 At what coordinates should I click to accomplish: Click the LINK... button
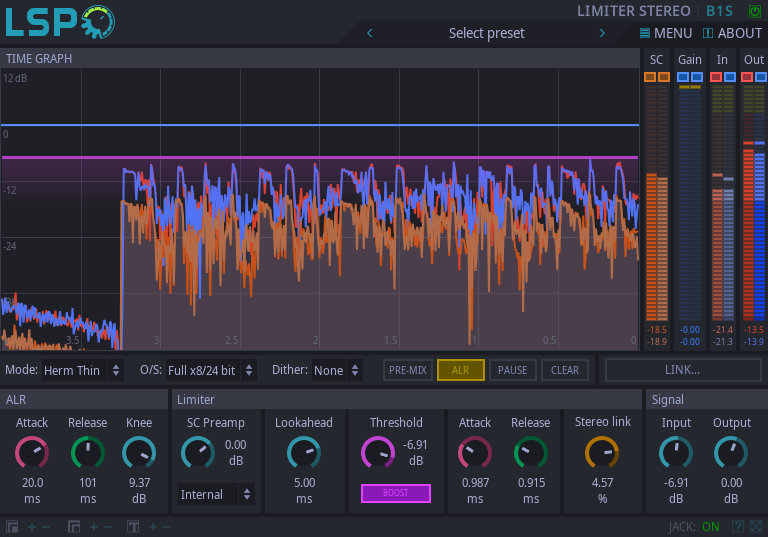click(681, 370)
